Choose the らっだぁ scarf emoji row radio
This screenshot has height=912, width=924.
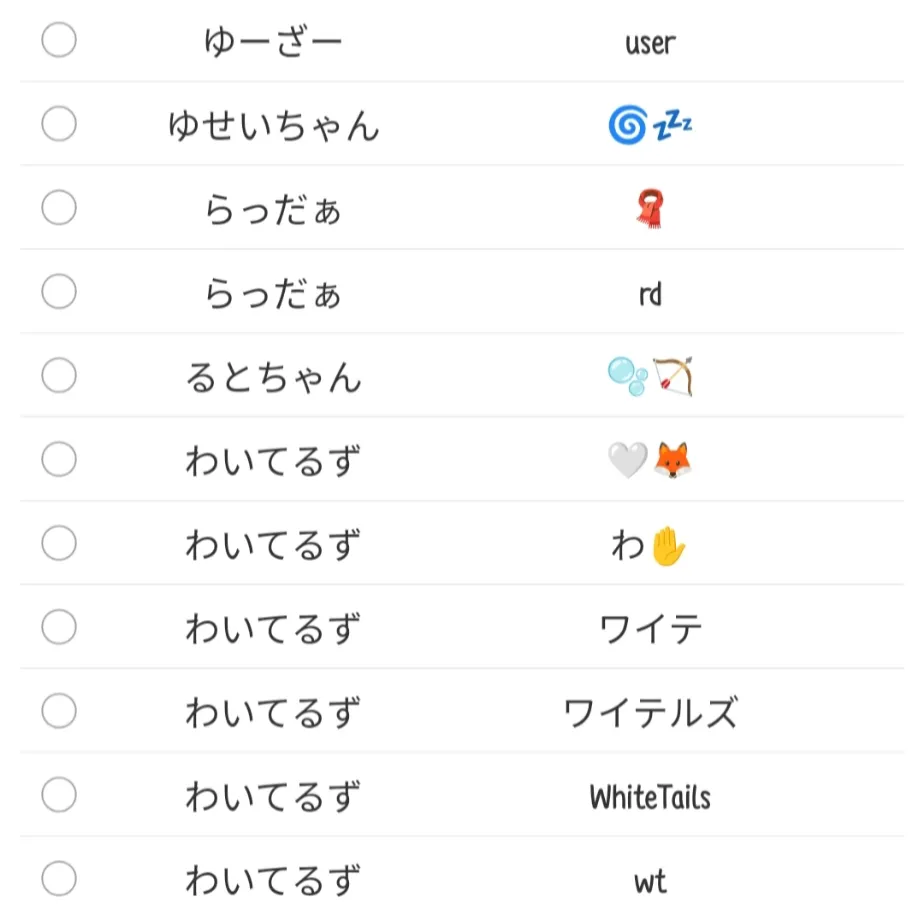[x=59, y=209]
